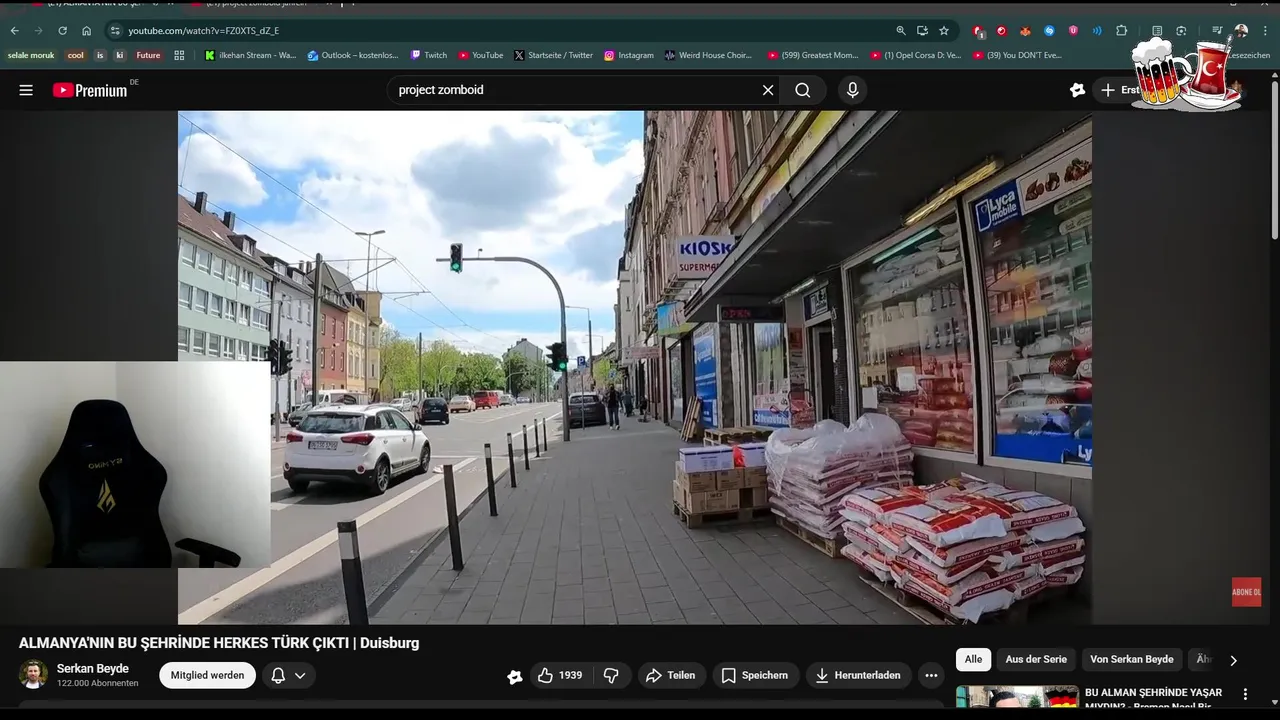Run search with magnifier button
The height and width of the screenshot is (720, 1280).
tap(803, 90)
